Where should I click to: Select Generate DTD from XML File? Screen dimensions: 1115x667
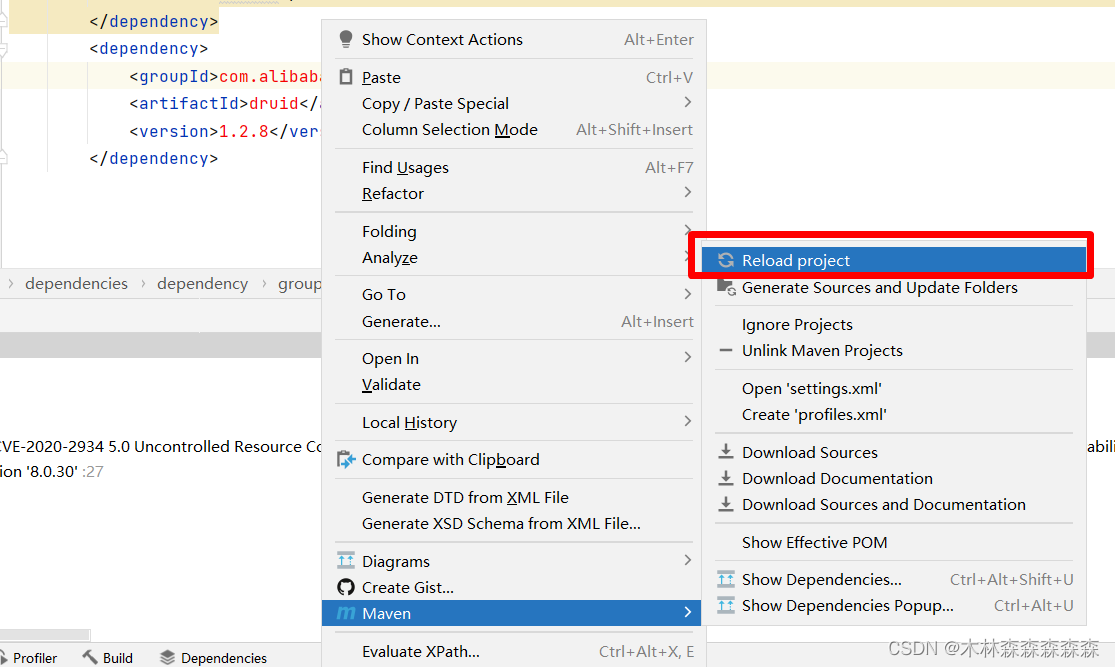coord(513,497)
